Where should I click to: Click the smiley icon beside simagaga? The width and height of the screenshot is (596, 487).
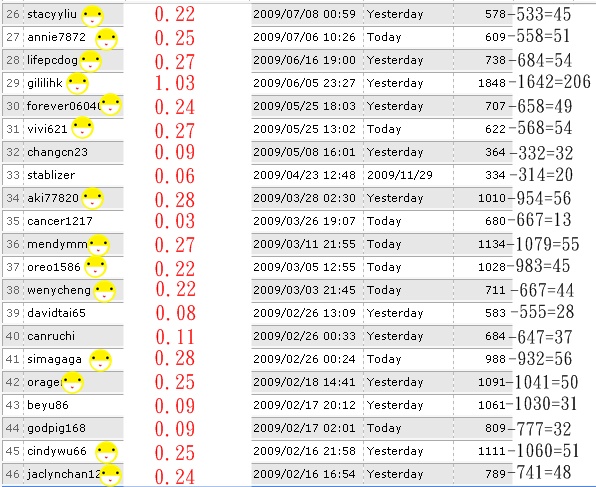(x=100, y=360)
